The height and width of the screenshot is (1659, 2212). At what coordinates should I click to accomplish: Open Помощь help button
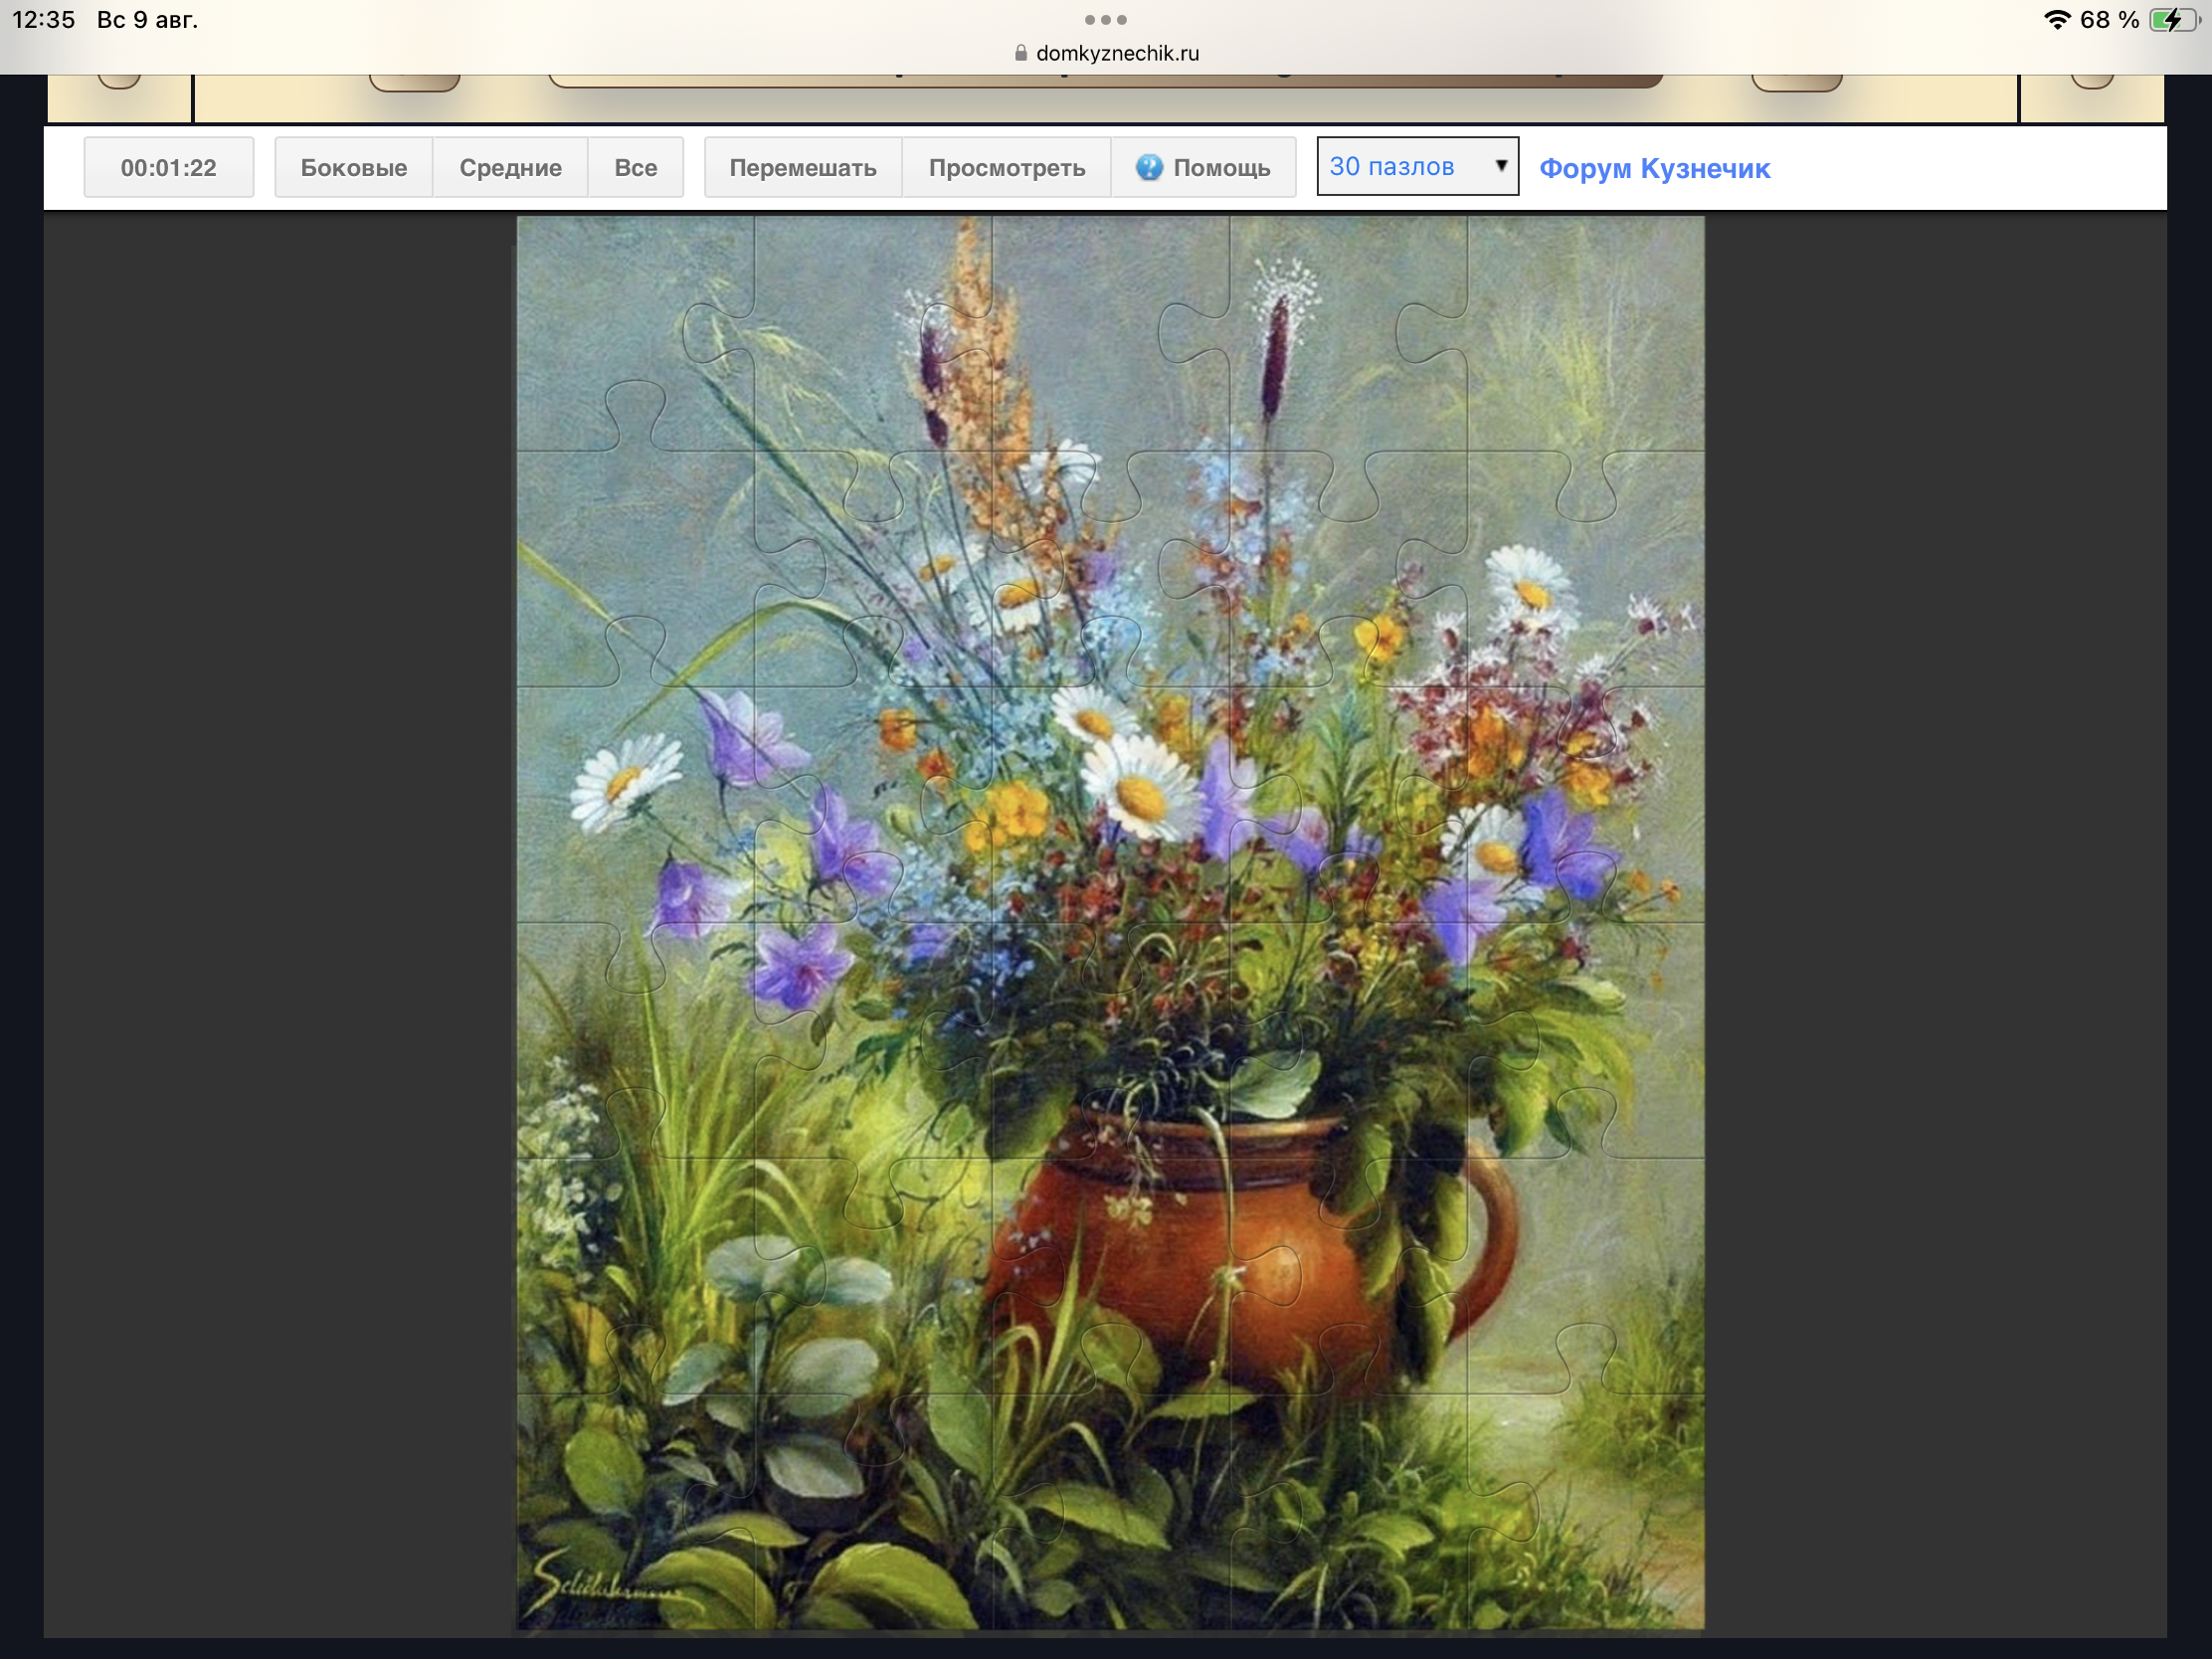(x=1204, y=167)
